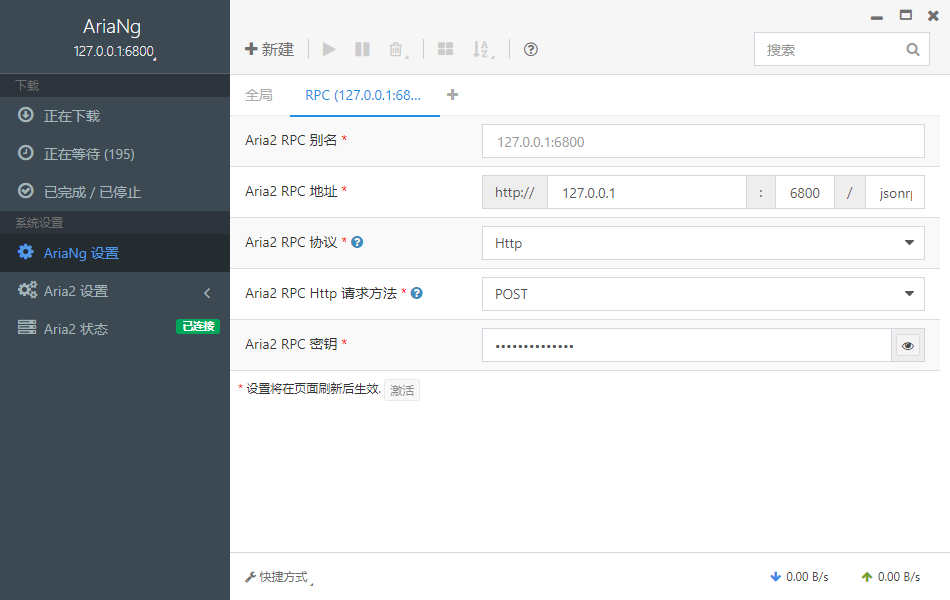Click the checkmark icon beside 已完成
Screen dimensions: 950x600
(25, 191)
